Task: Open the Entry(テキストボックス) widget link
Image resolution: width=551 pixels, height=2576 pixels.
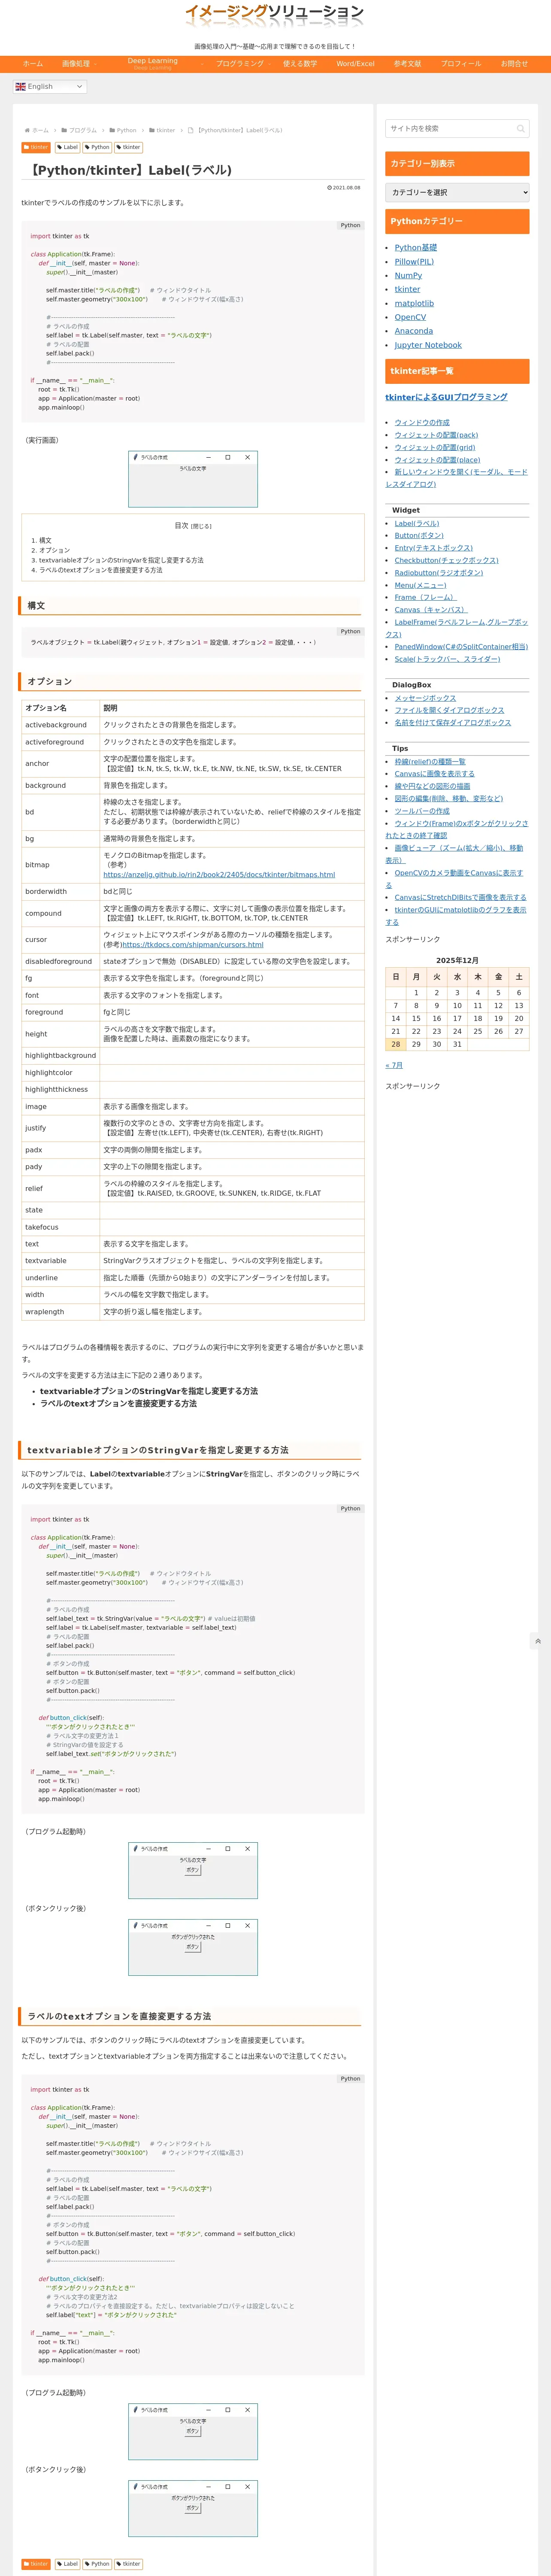Action: [434, 548]
